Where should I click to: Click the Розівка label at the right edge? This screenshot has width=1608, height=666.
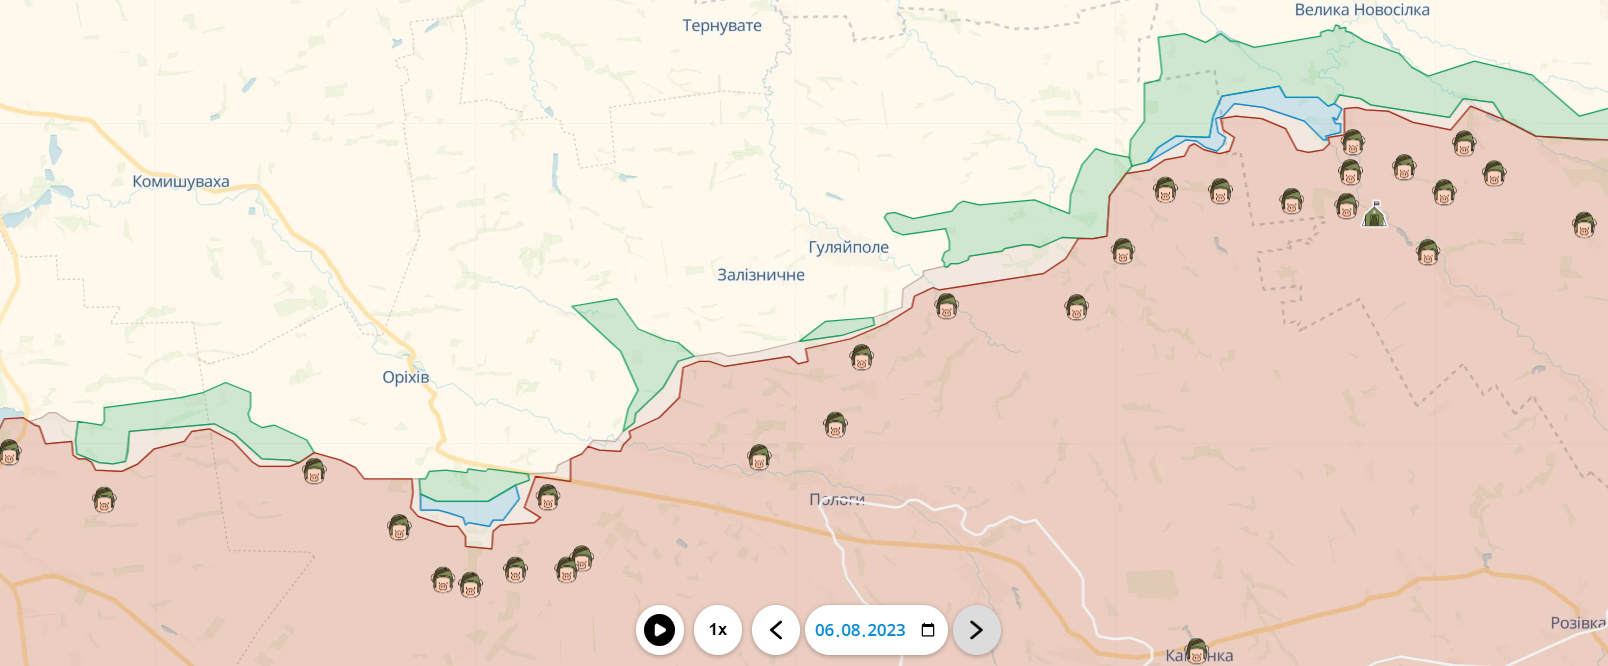tap(1577, 623)
